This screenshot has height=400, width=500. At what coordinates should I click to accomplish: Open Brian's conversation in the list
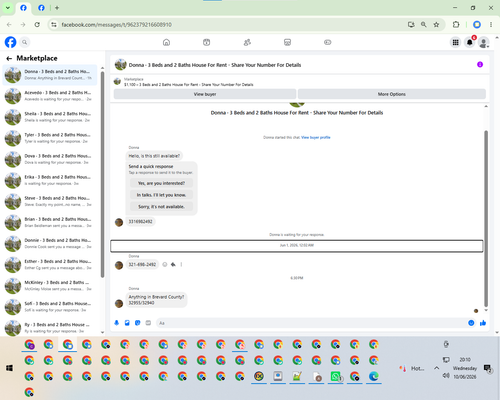pos(50,222)
